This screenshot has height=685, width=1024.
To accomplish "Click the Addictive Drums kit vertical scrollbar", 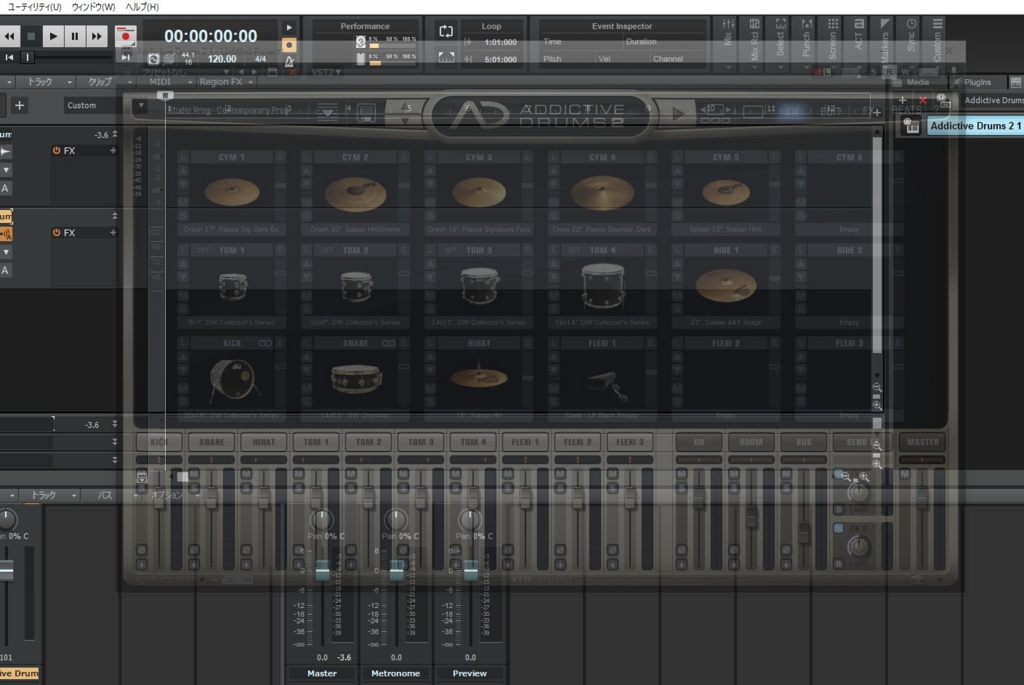I will point(878,245).
